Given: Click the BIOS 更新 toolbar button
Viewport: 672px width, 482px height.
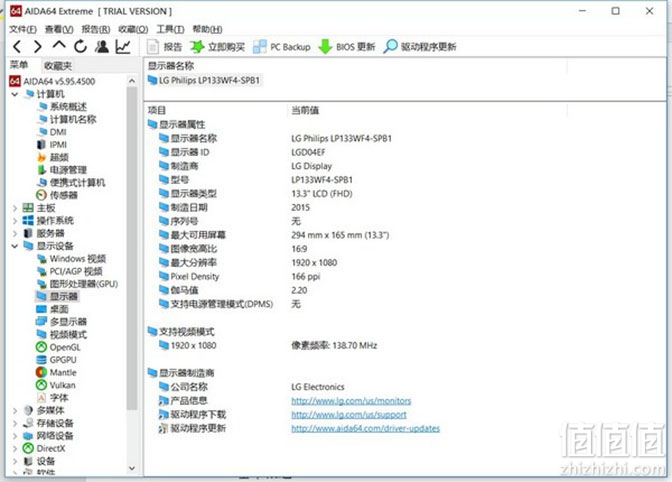Looking at the screenshot, I should tap(347, 47).
